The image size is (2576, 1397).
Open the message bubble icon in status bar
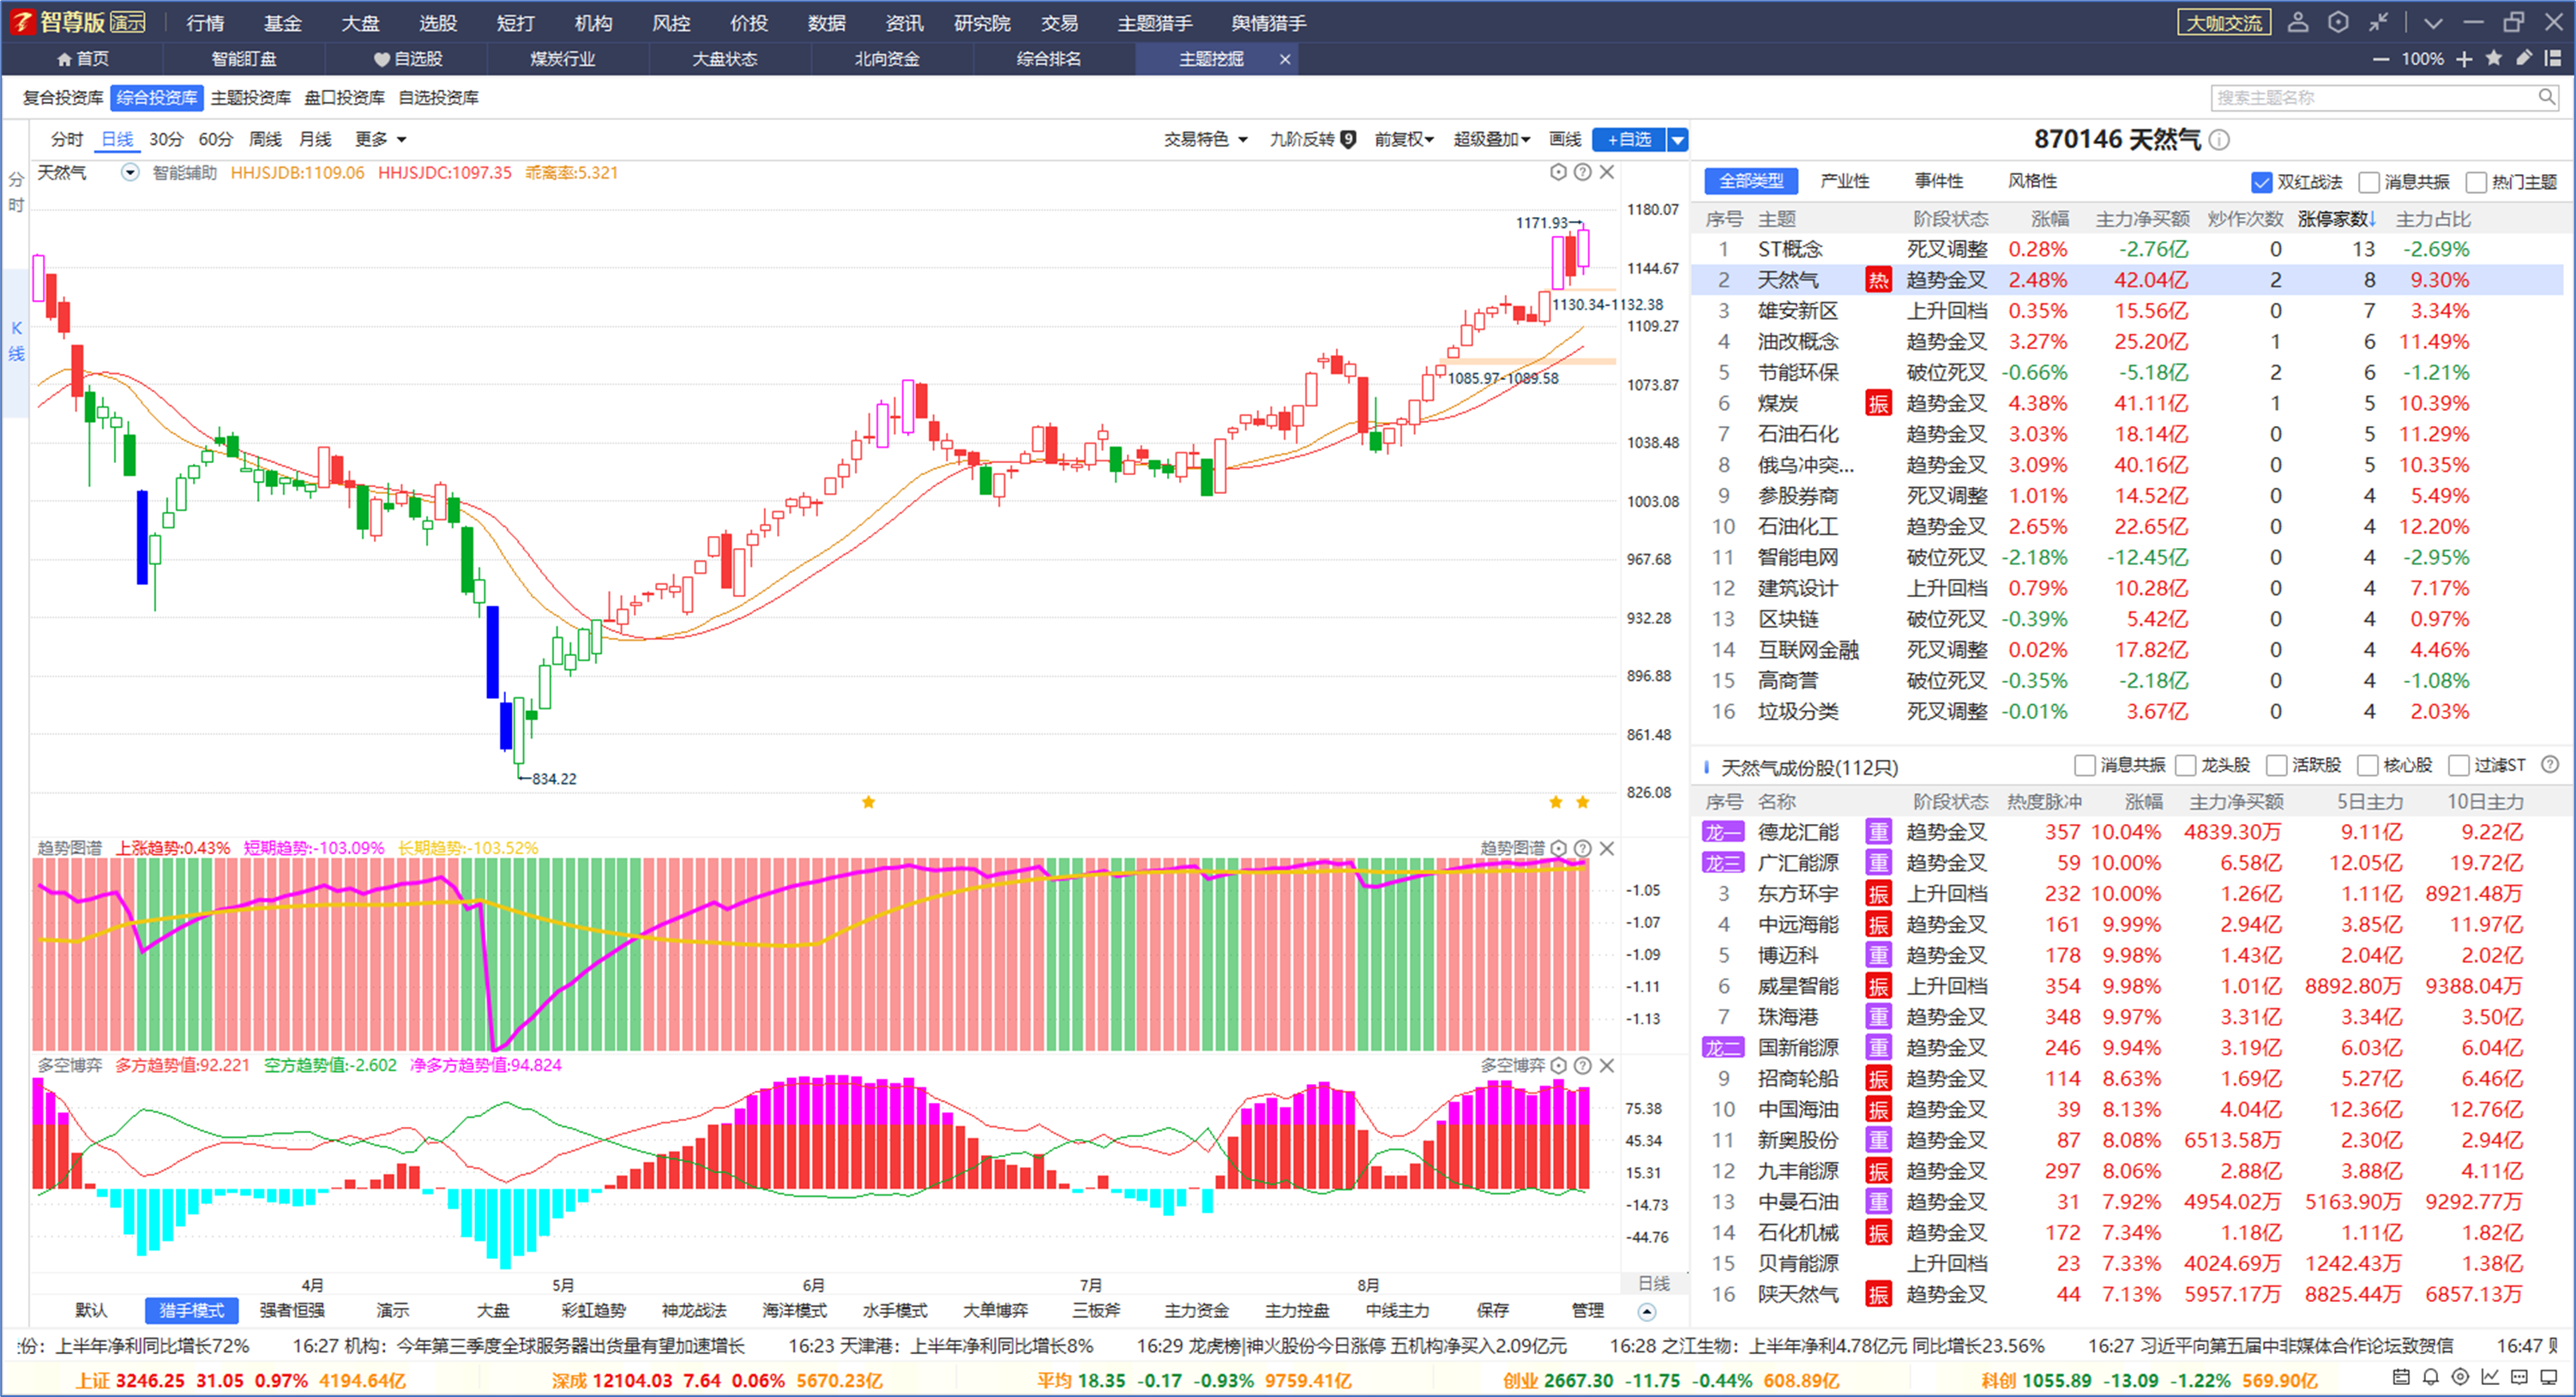(2520, 1377)
